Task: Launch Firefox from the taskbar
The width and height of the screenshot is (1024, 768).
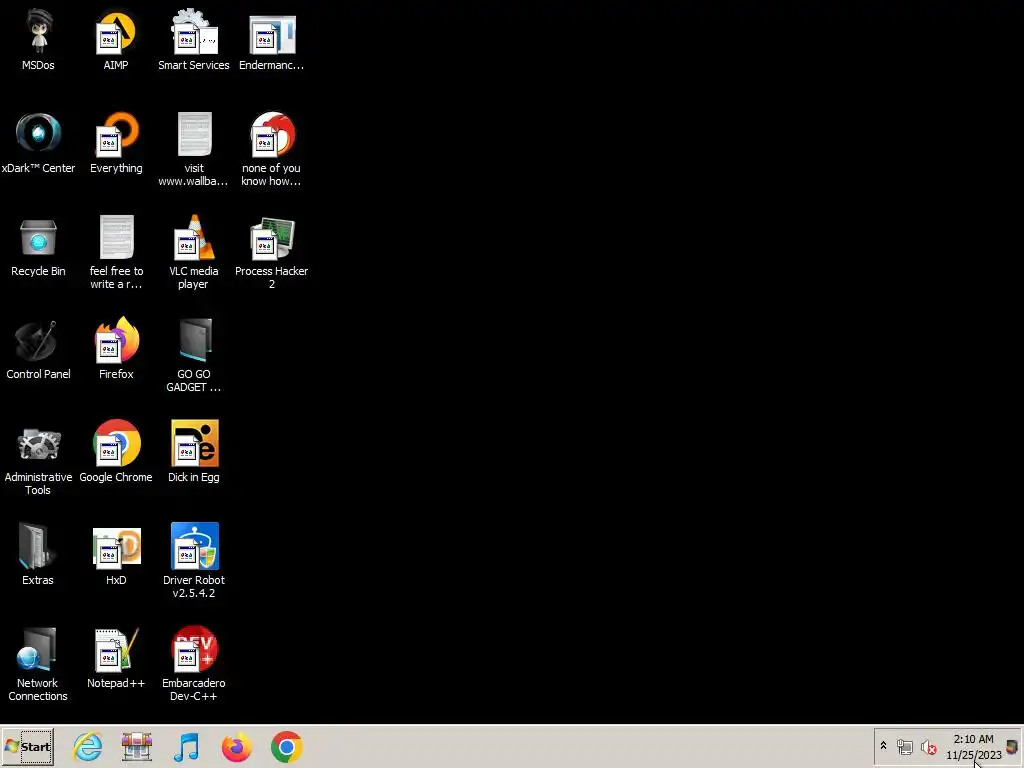Action: coord(236,747)
